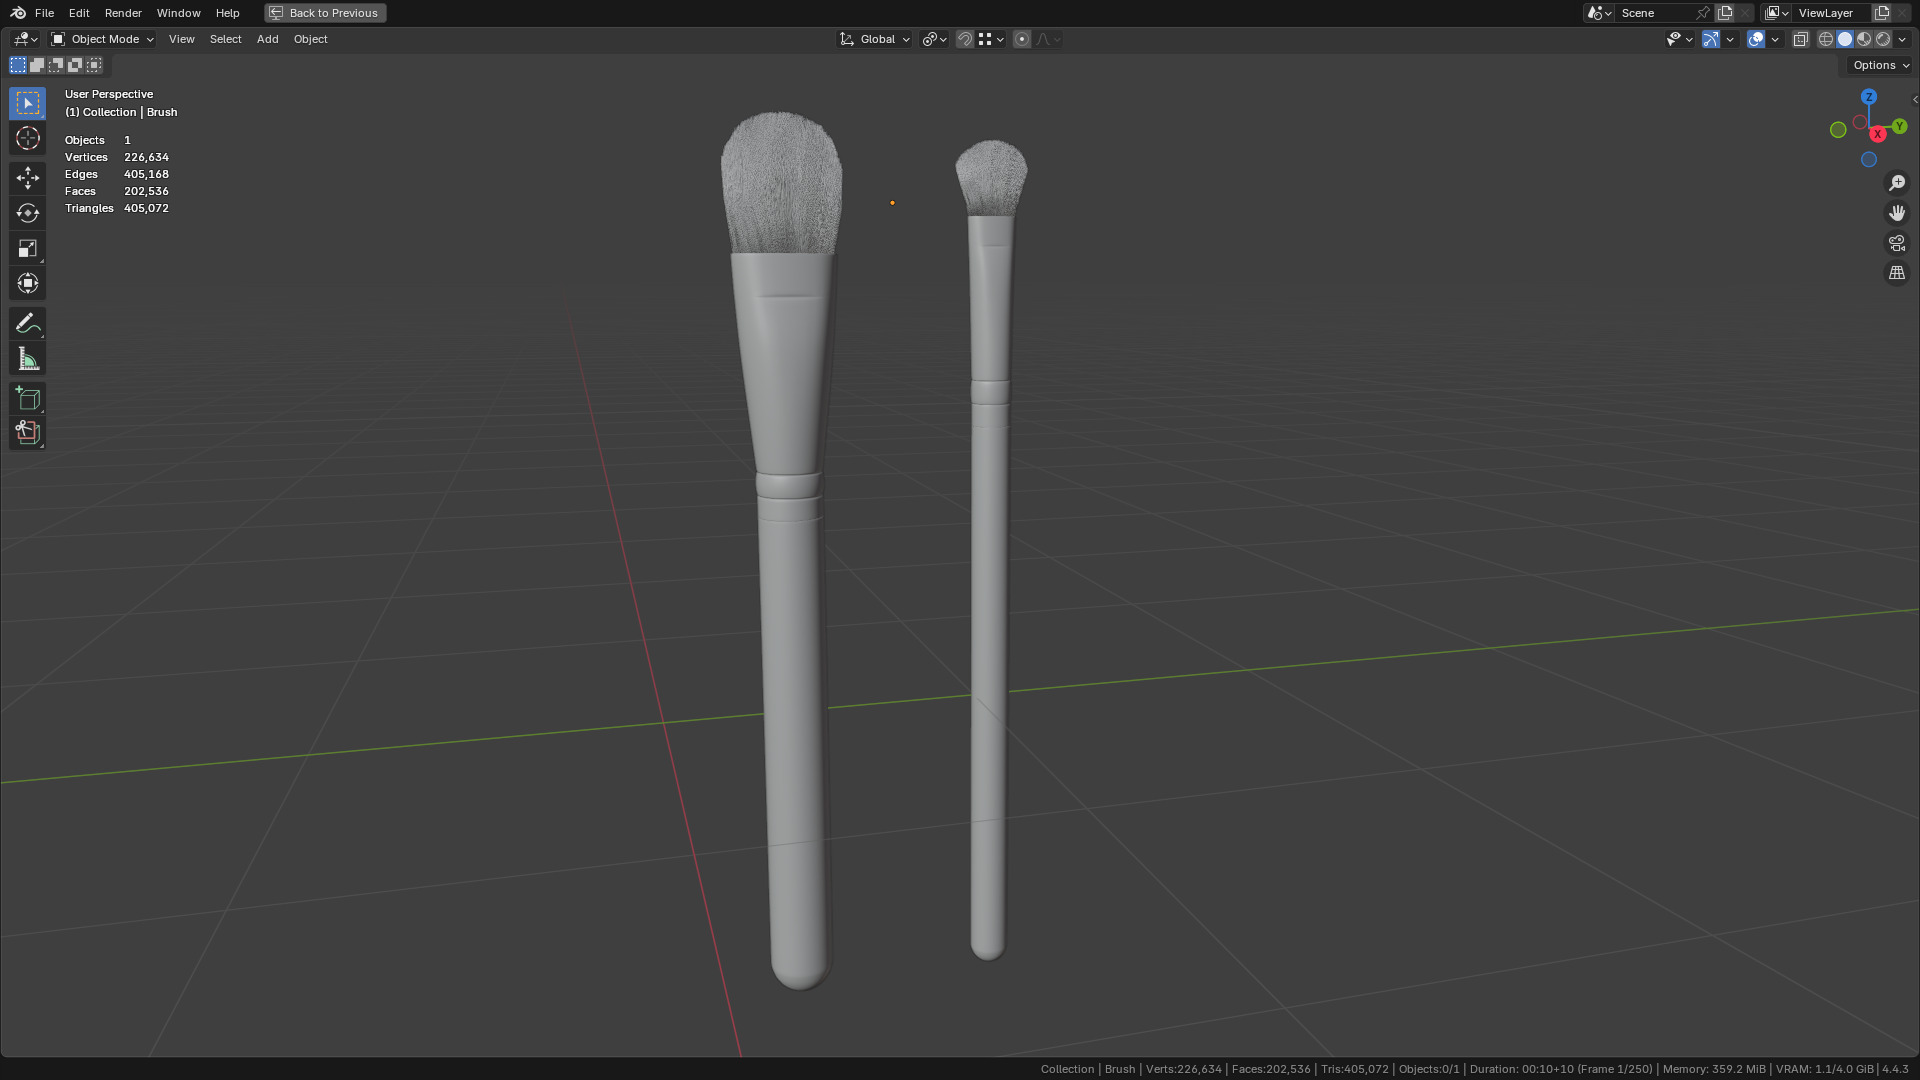Toggle the scene pin icon

(x=1703, y=13)
